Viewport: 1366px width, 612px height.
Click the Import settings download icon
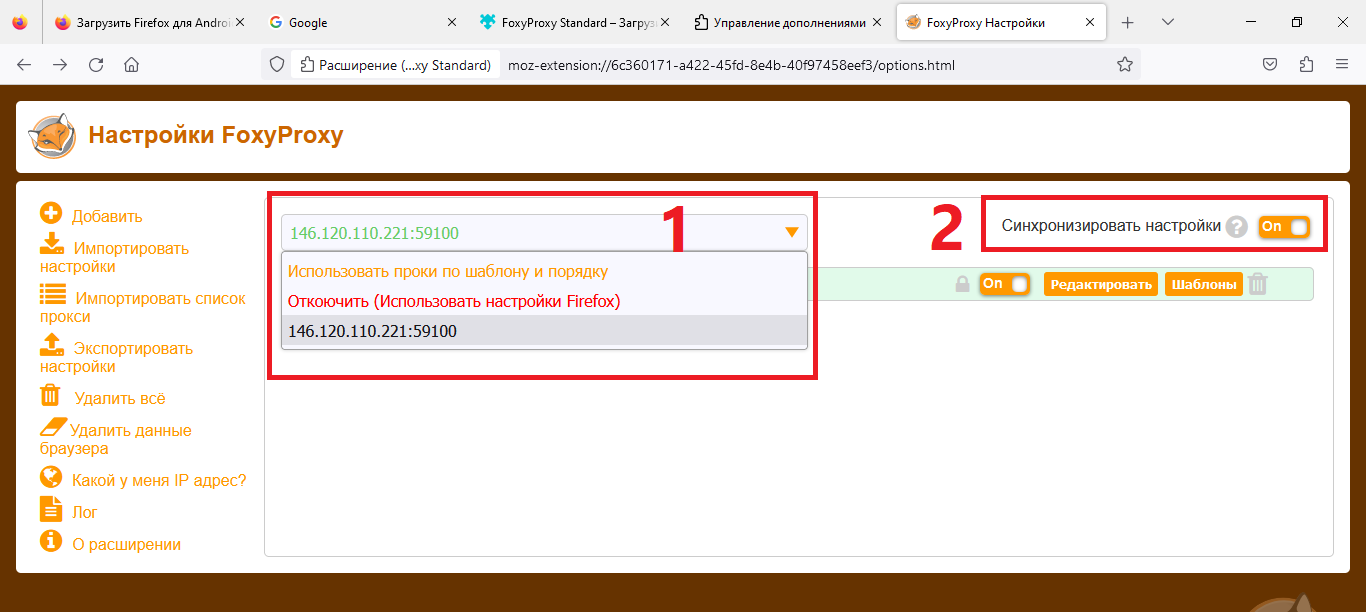tap(51, 244)
